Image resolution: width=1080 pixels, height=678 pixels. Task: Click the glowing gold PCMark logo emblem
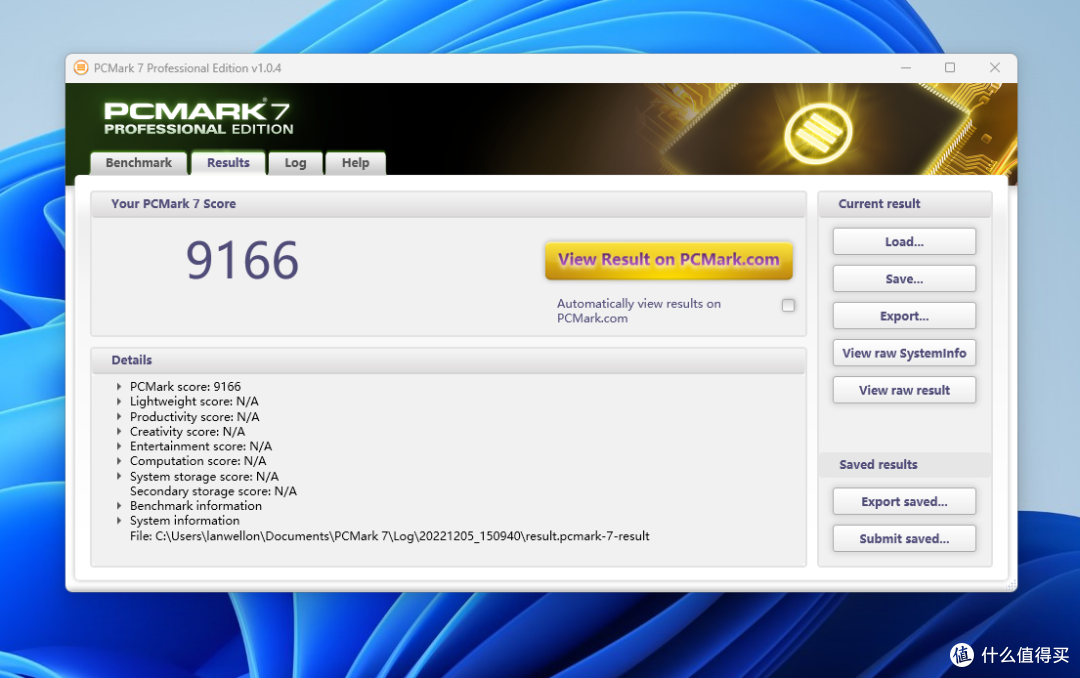click(x=817, y=132)
